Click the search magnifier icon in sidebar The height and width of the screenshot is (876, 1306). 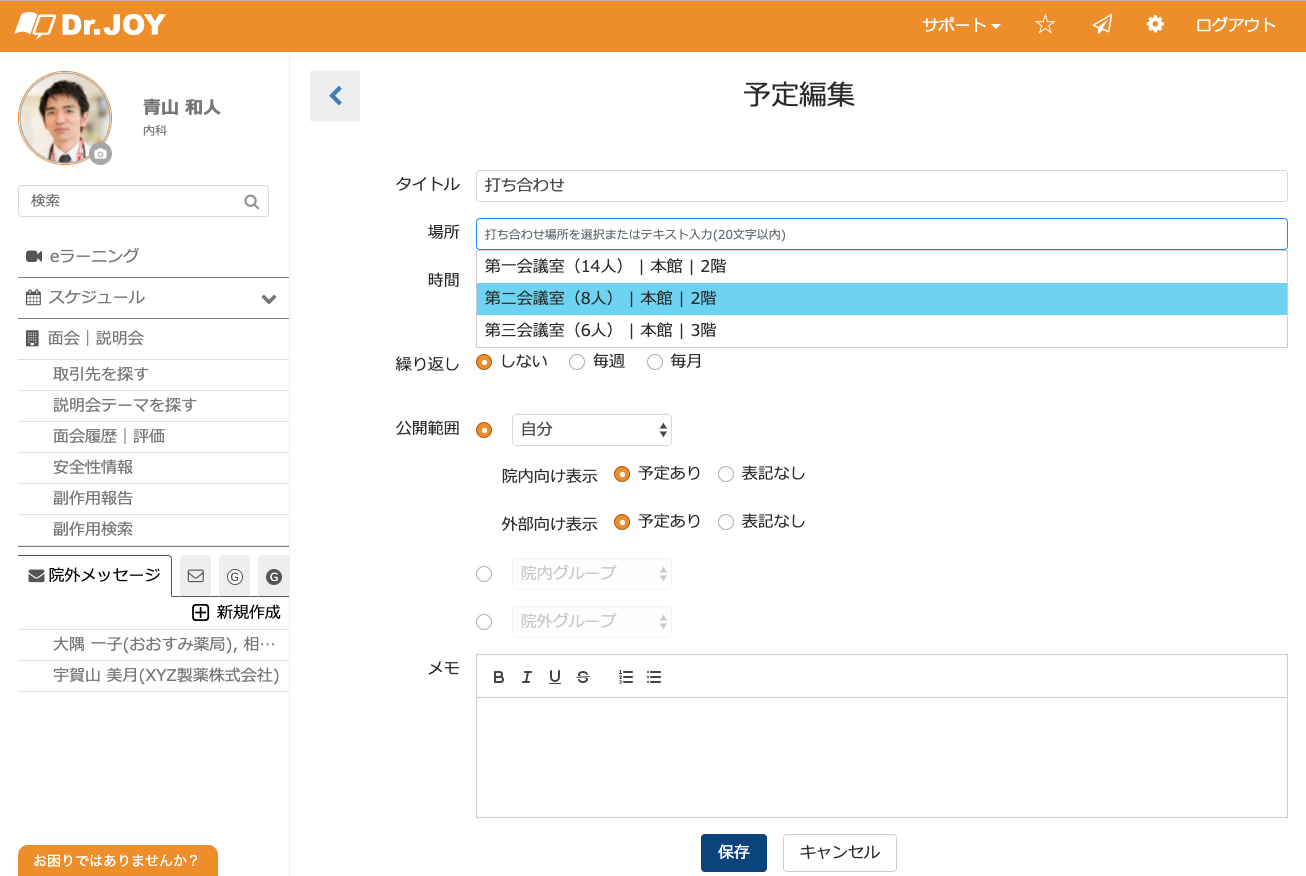coord(251,201)
